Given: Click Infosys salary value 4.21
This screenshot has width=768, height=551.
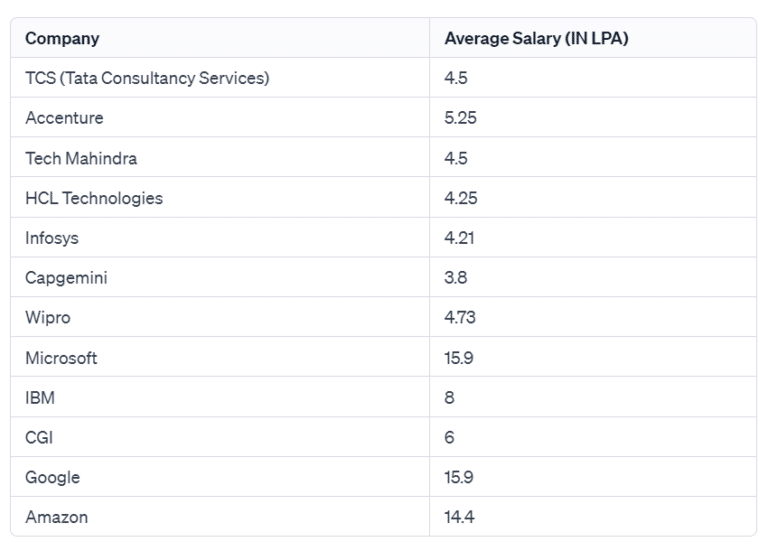Looking at the screenshot, I should pyautogui.click(x=459, y=238).
